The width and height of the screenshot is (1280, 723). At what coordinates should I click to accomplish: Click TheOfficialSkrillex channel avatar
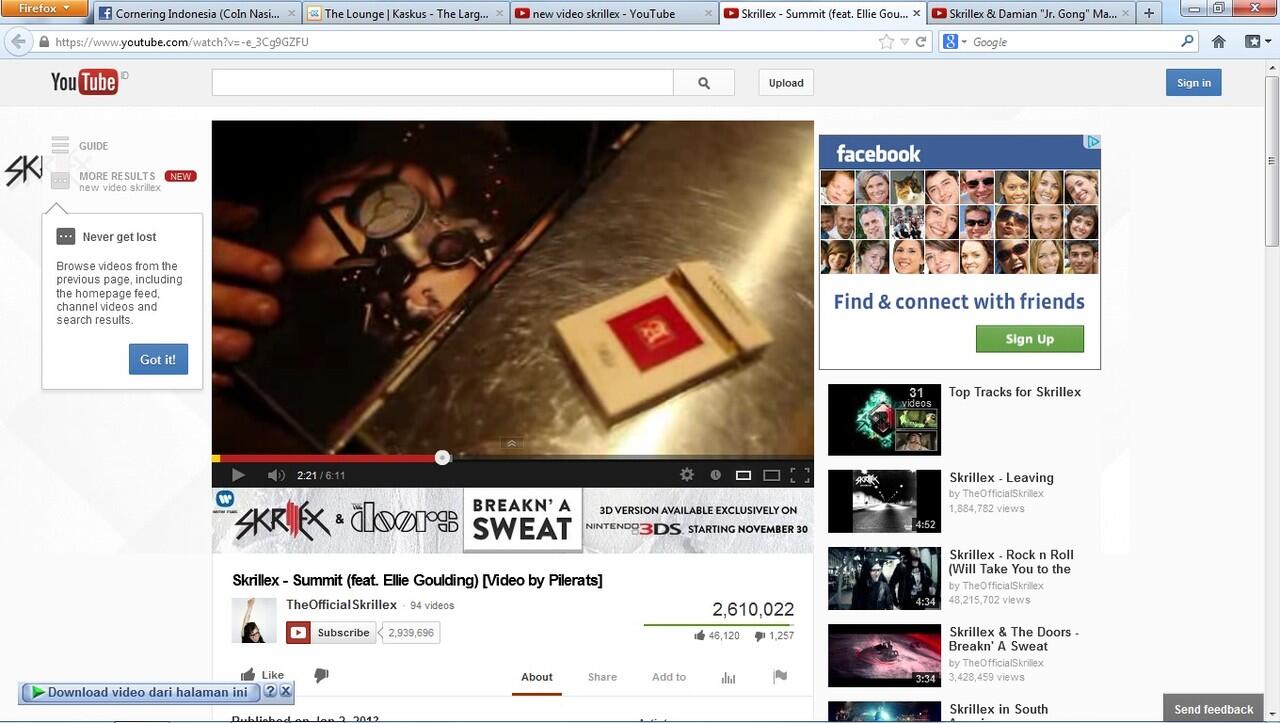[x=254, y=621]
